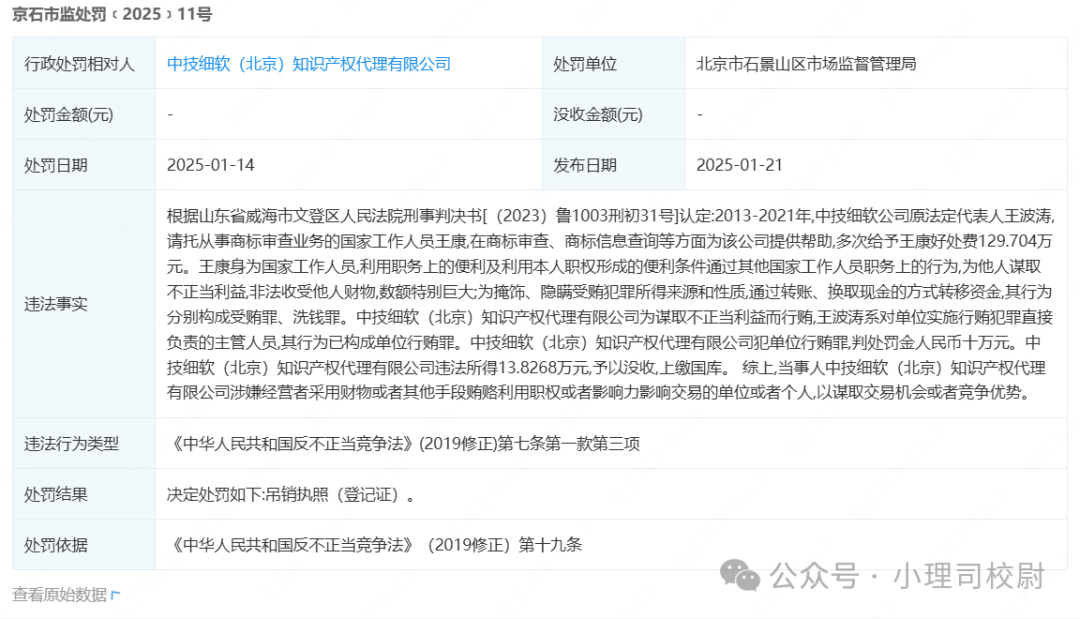Screen dimensions: 1080x619
Task: Click the 处罚单位 label cell
Action: pos(614,63)
